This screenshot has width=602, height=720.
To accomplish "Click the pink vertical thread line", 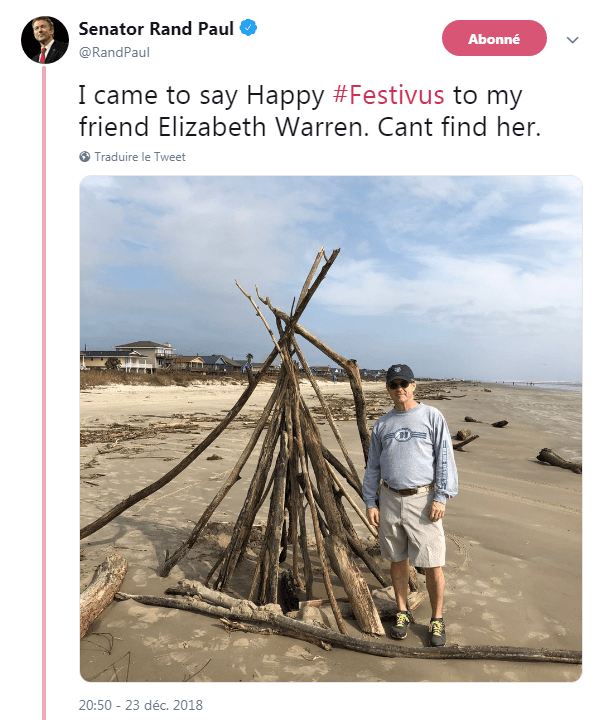I will (x=44, y=400).
